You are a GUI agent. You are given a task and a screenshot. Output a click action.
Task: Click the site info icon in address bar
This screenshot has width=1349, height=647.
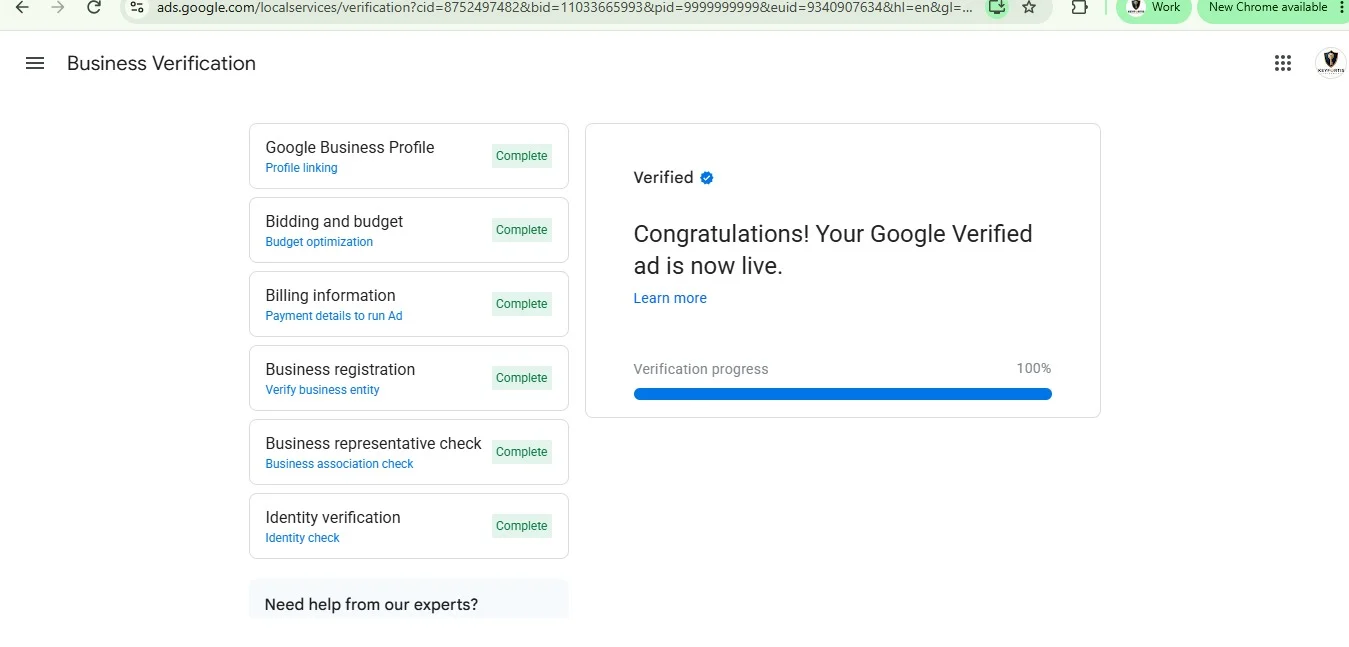[x=138, y=7]
